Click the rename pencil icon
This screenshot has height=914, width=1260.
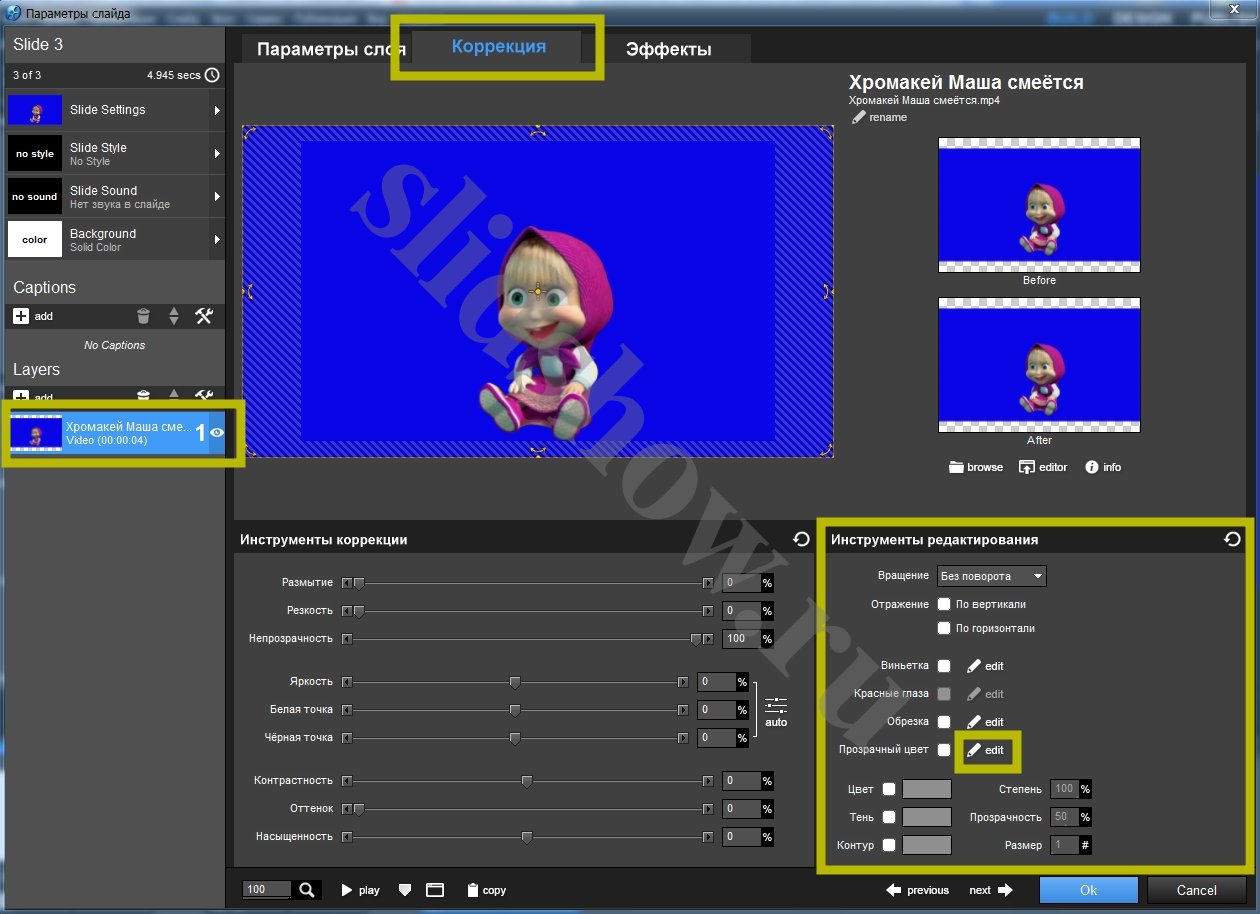858,117
